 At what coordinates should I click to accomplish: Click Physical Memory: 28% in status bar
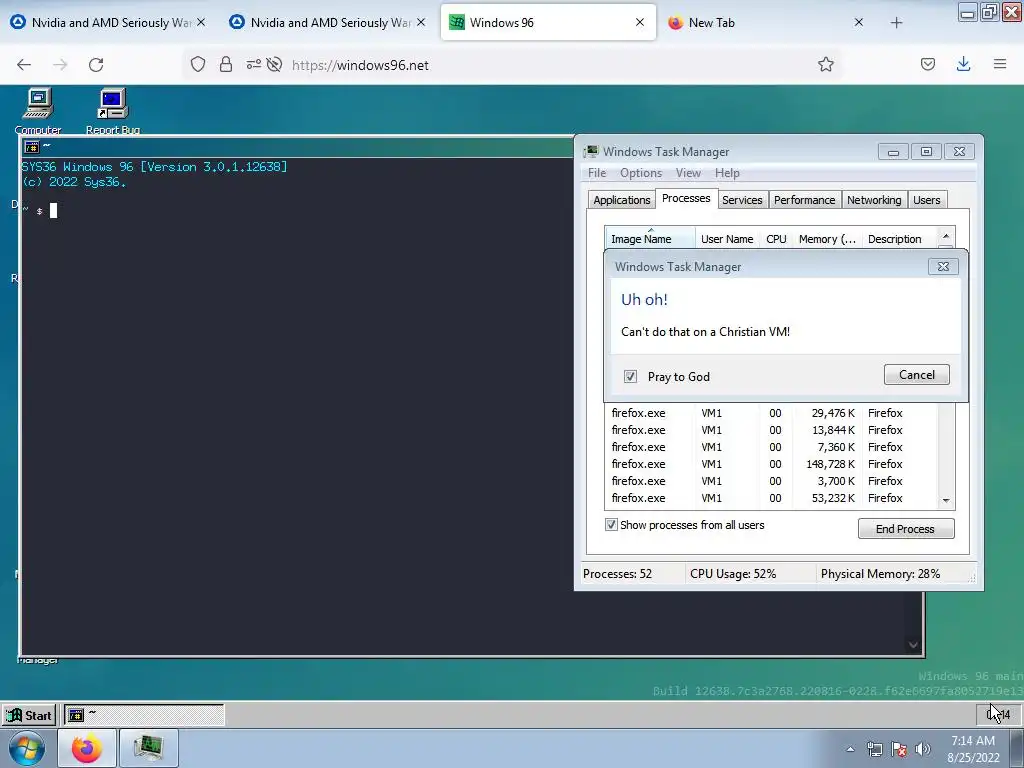(880, 574)
